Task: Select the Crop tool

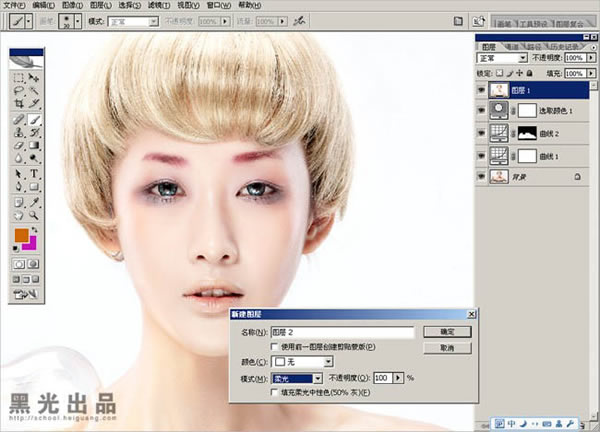Action: point(19,103)
